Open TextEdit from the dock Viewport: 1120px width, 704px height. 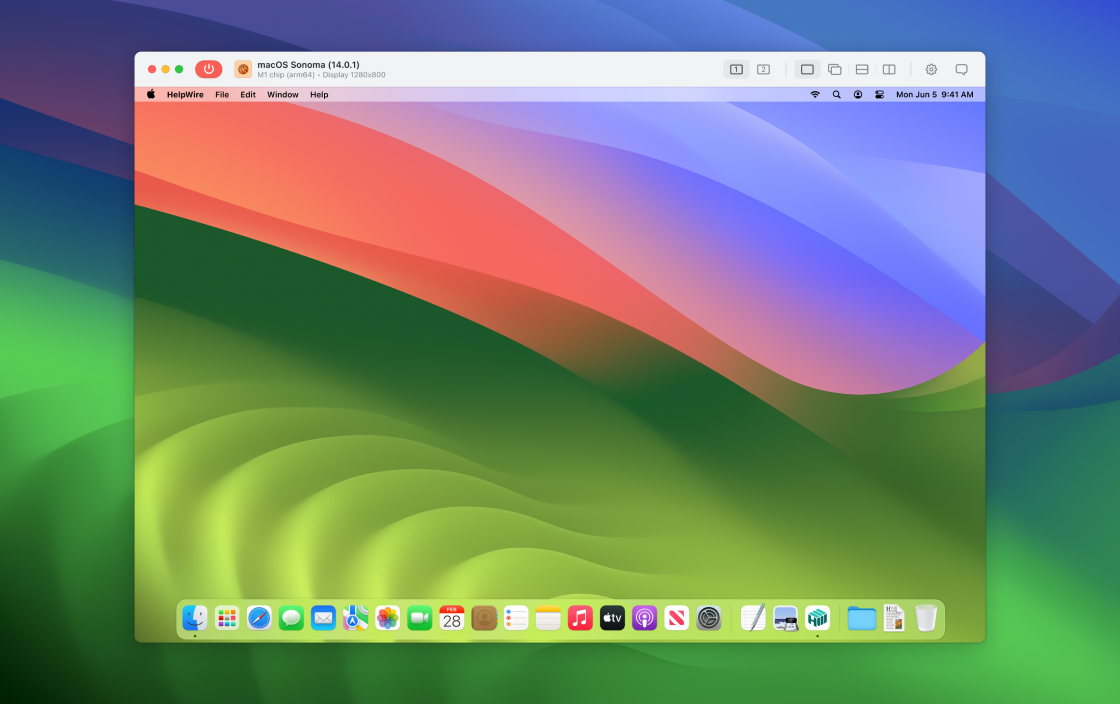pos(753,618)
